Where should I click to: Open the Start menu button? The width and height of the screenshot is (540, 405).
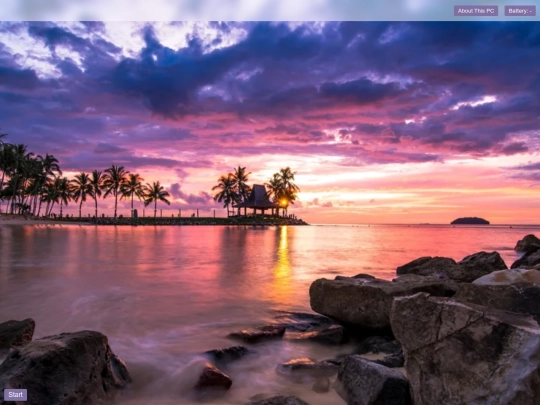click(x=15, y=395)
